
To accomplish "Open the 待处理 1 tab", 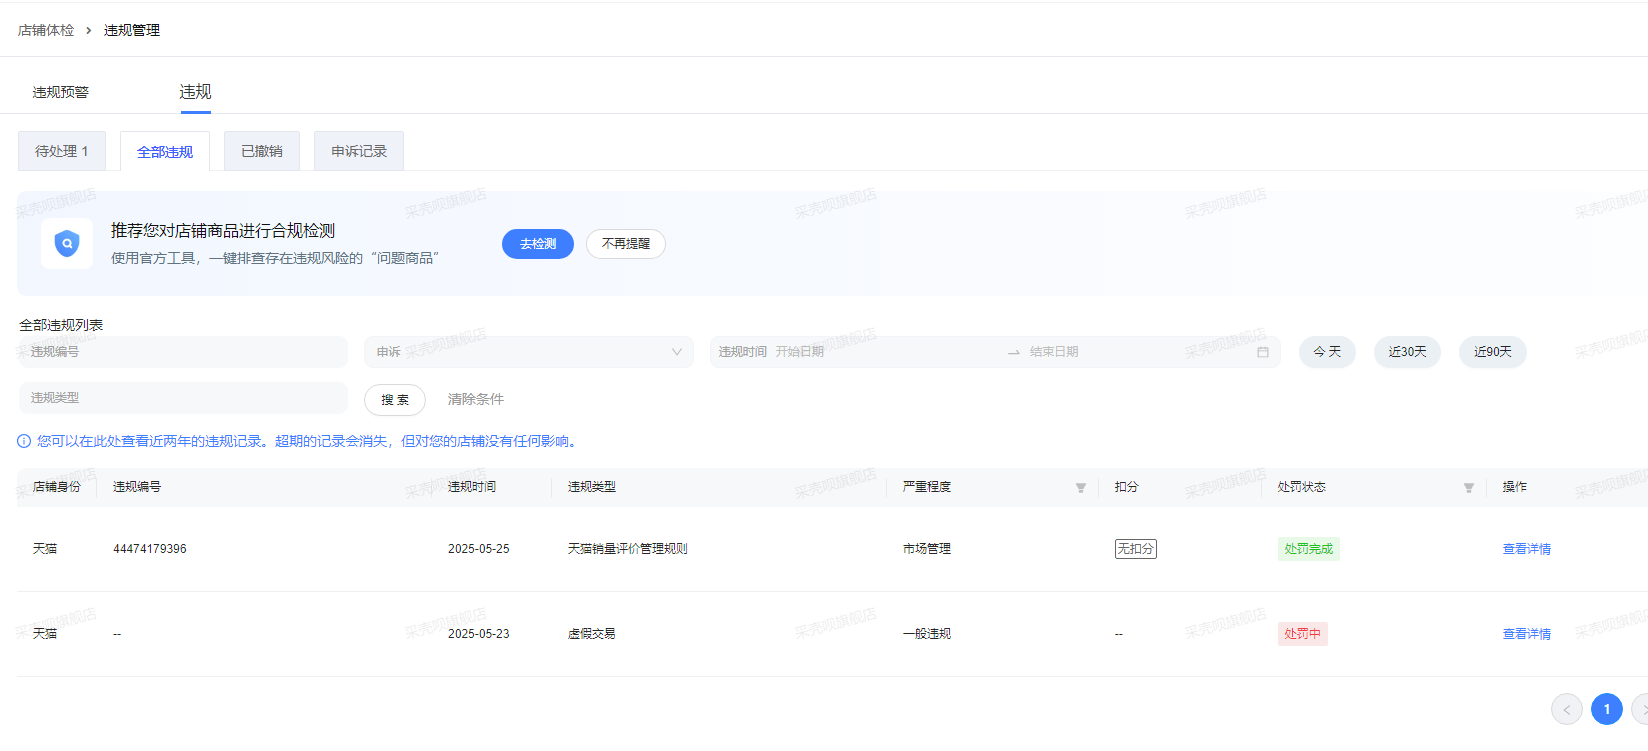I will (62, 151).
